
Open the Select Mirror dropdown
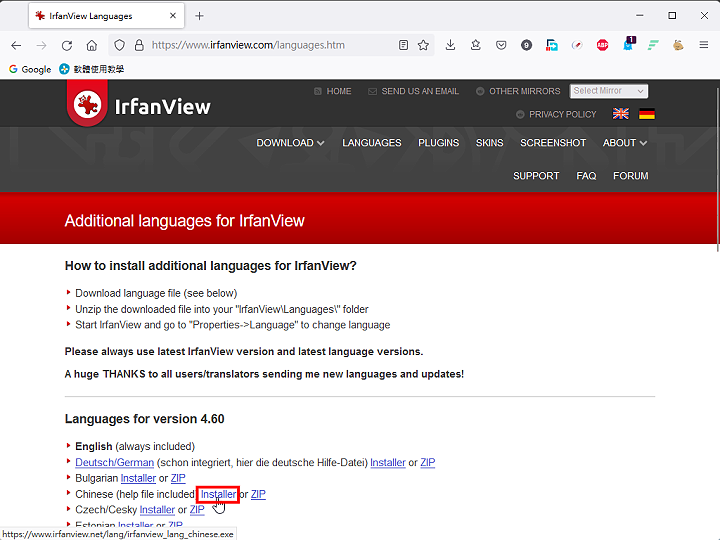[x=609, y=91]
